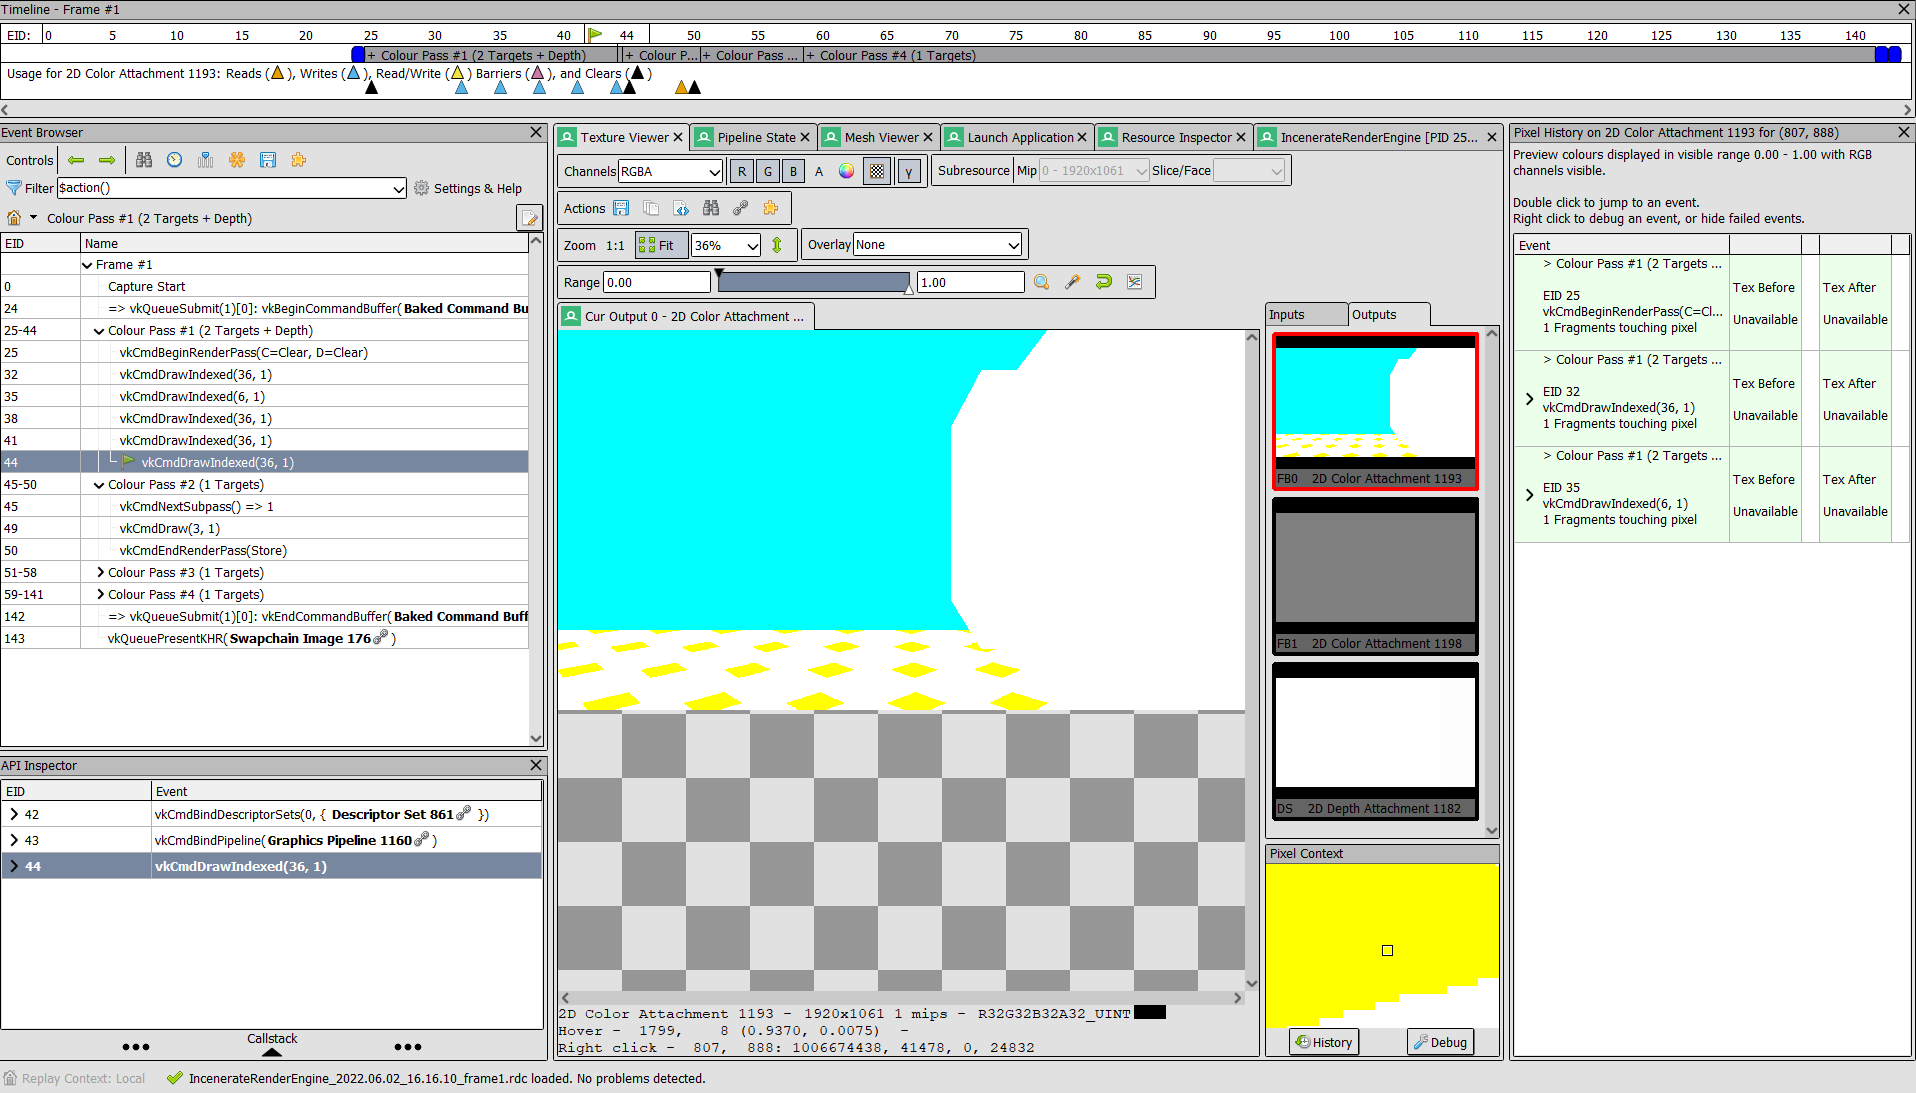Enable the gamma correction γ toggle

click(908, 171)
